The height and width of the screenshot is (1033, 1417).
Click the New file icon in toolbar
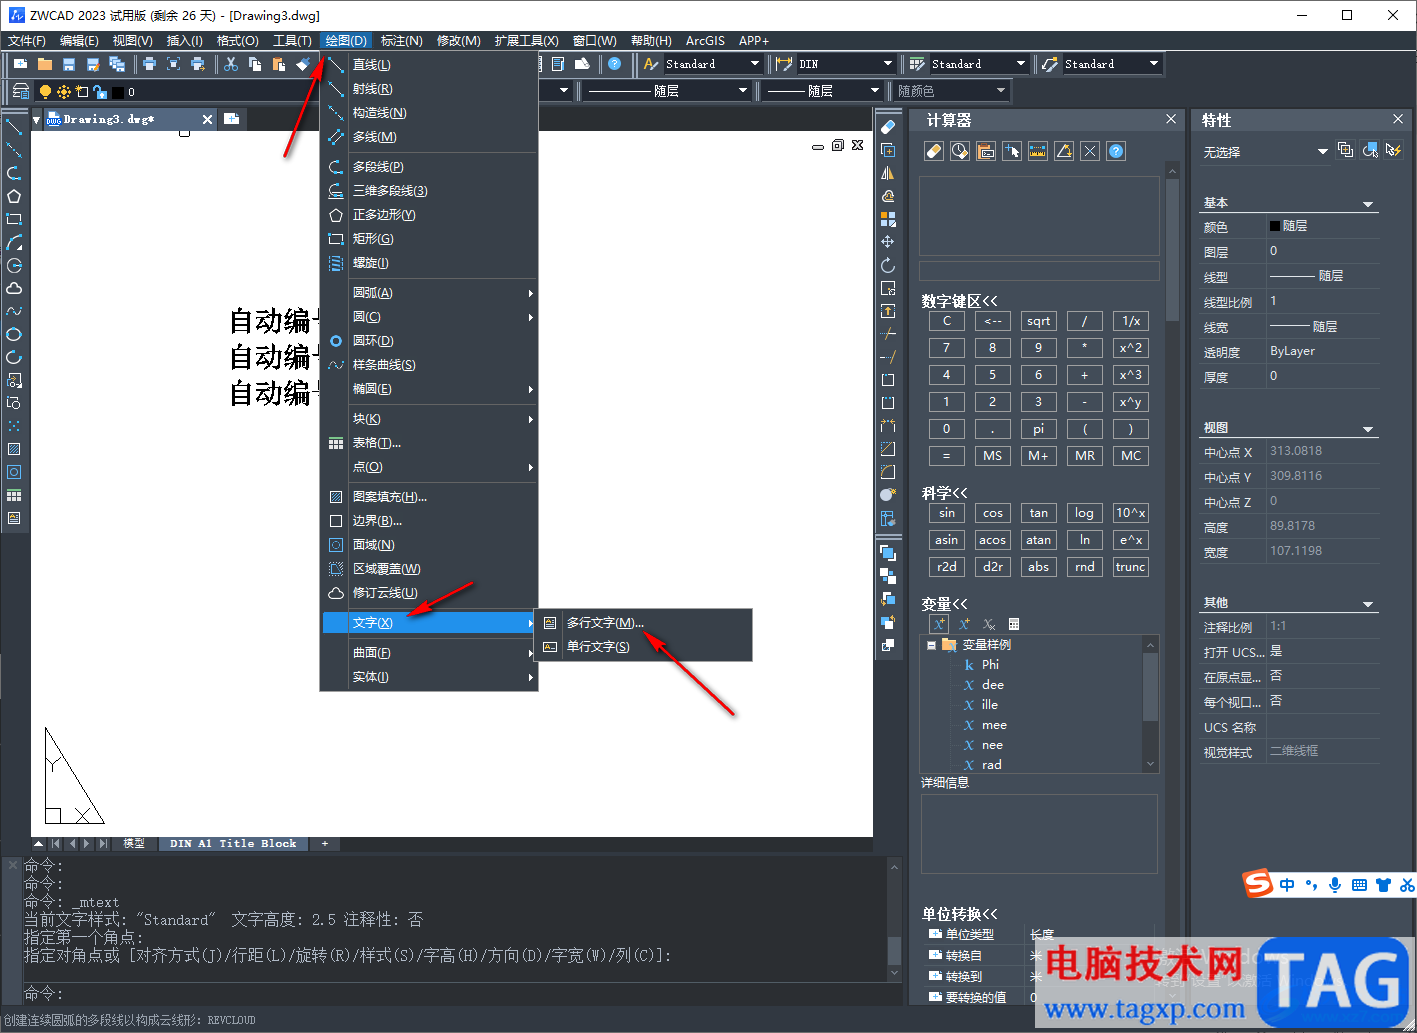click(21, 64)
